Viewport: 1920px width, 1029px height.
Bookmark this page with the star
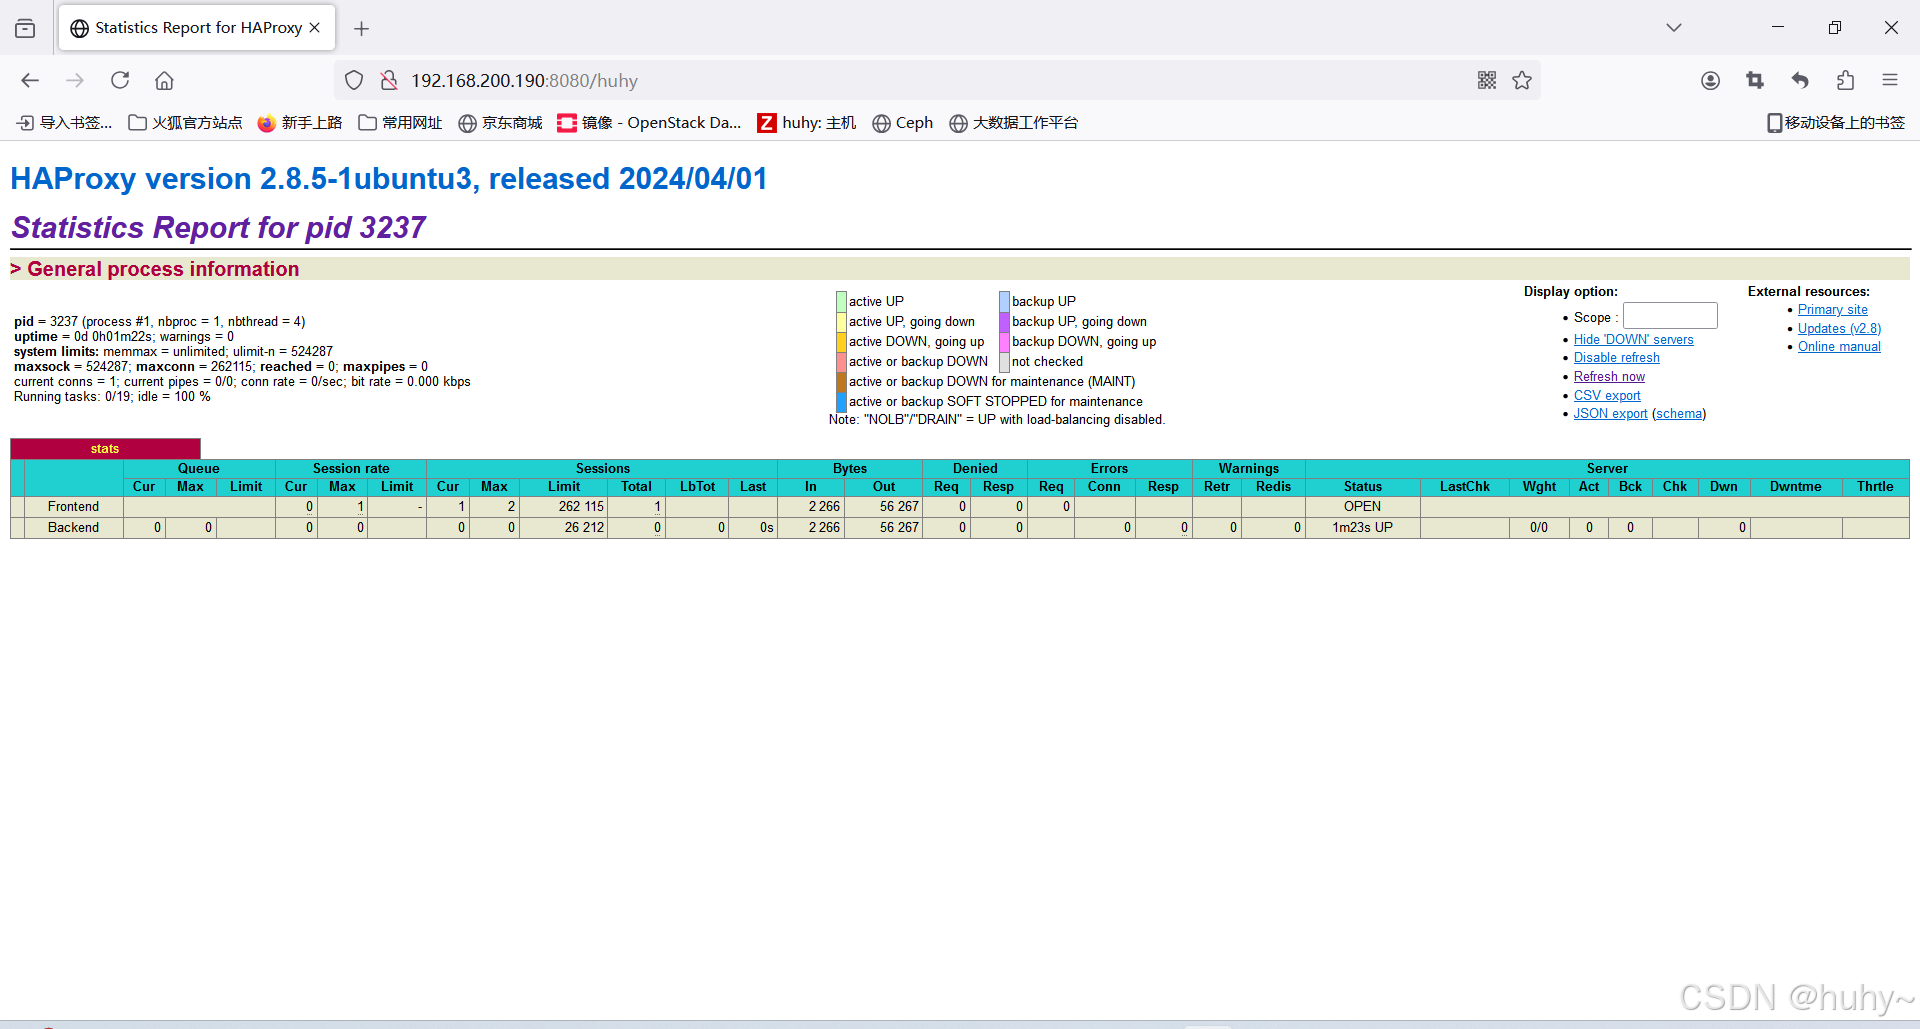[x=1522, y=80]
